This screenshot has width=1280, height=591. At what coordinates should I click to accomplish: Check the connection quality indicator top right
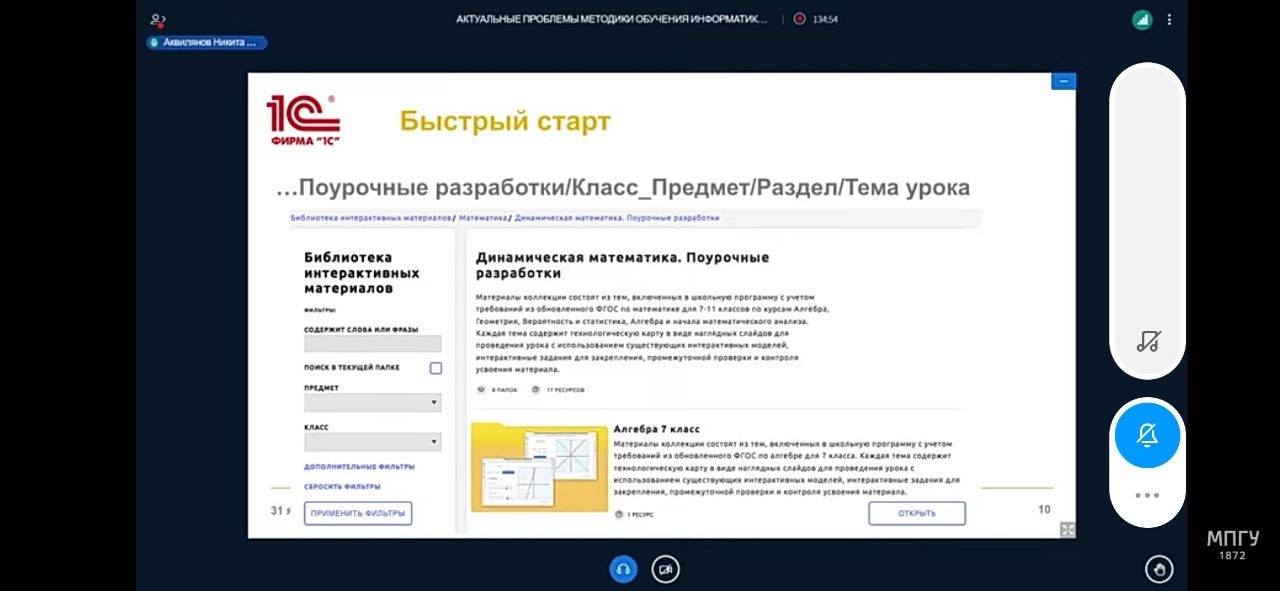click(x=1141, y=19)
